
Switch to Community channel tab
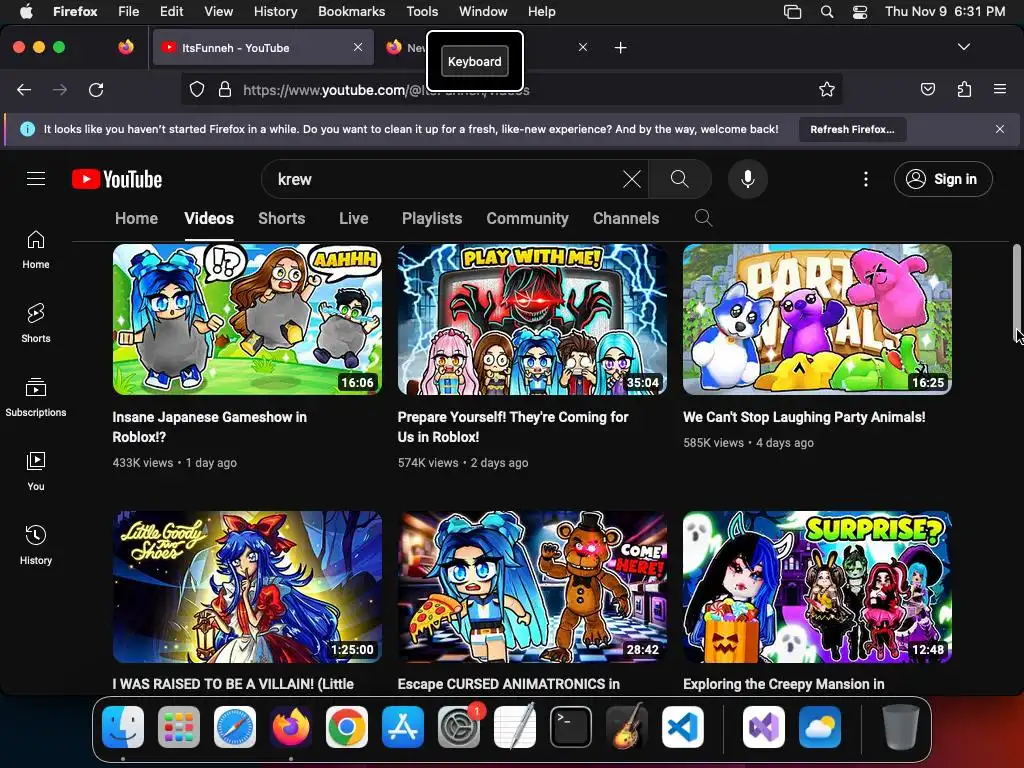pyautogui.click(x=527, y=218)
